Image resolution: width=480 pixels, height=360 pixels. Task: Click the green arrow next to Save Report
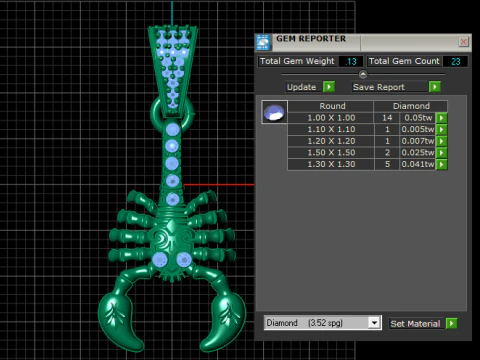pos(435,87)
